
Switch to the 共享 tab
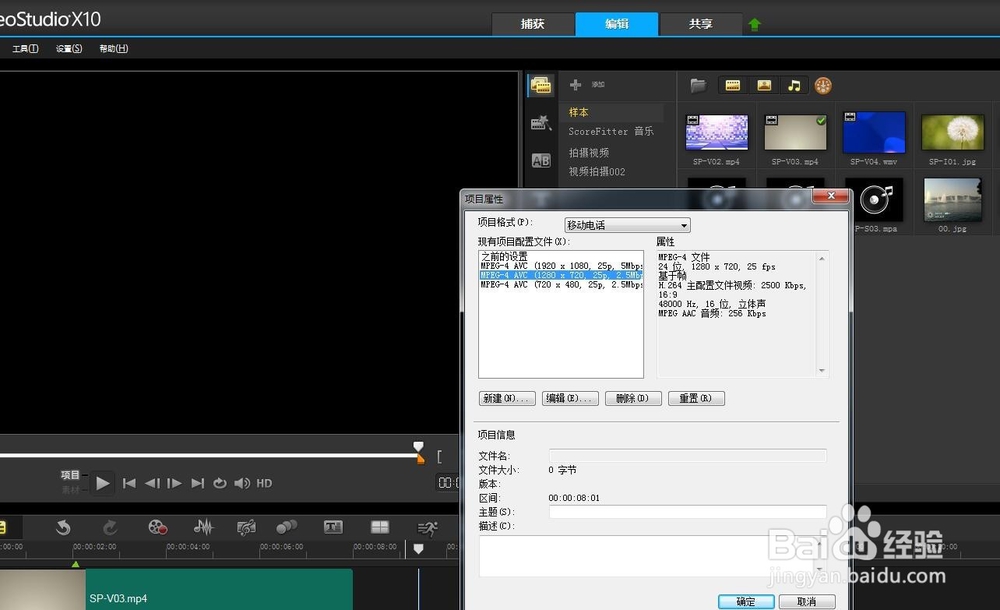pyautogui.click(x=700, y=24)
